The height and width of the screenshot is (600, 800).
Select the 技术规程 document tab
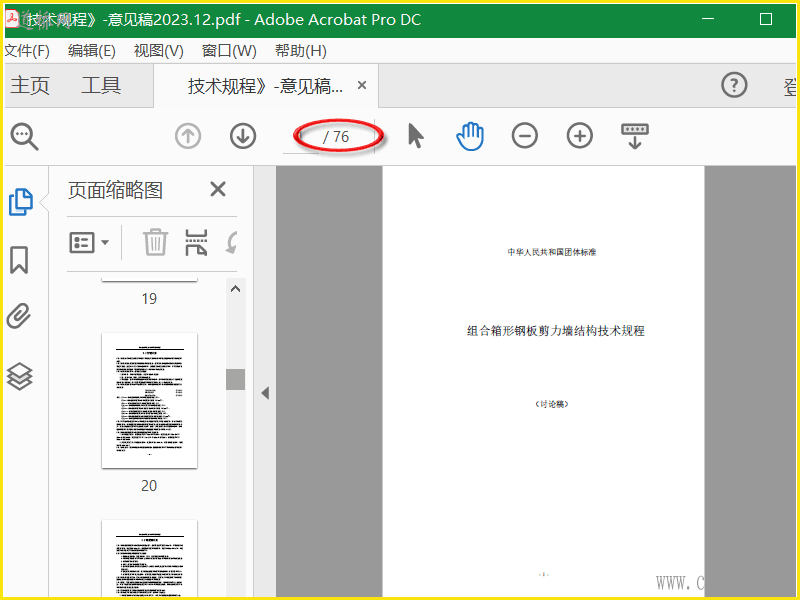[265, 86]
